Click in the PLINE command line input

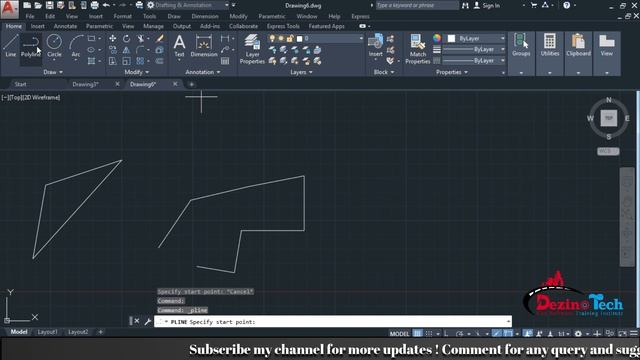click(333, 322)
